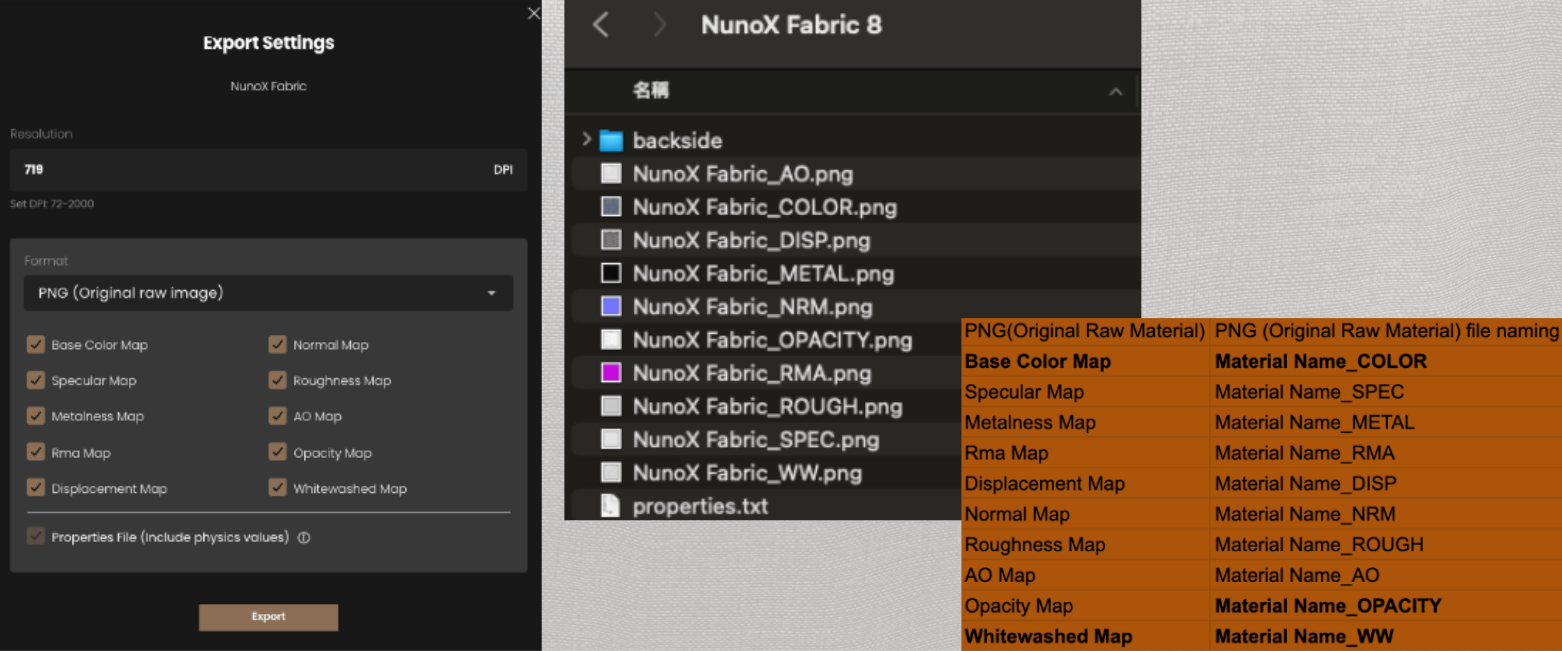Screen dimensions: 1562x651
Task: Click the blue backside folder icon
Action: 611,141
